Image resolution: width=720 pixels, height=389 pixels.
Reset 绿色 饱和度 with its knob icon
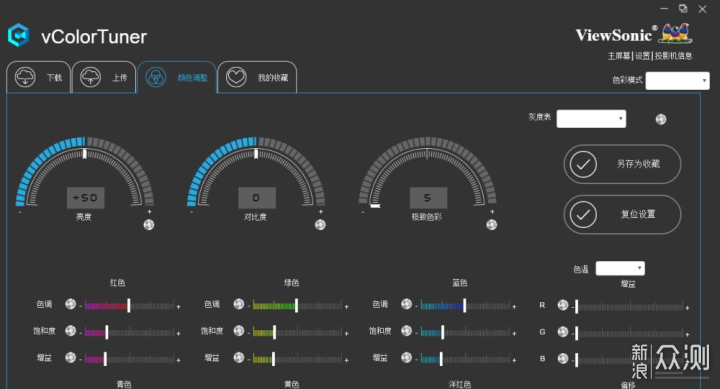click(x=239, y=331)
